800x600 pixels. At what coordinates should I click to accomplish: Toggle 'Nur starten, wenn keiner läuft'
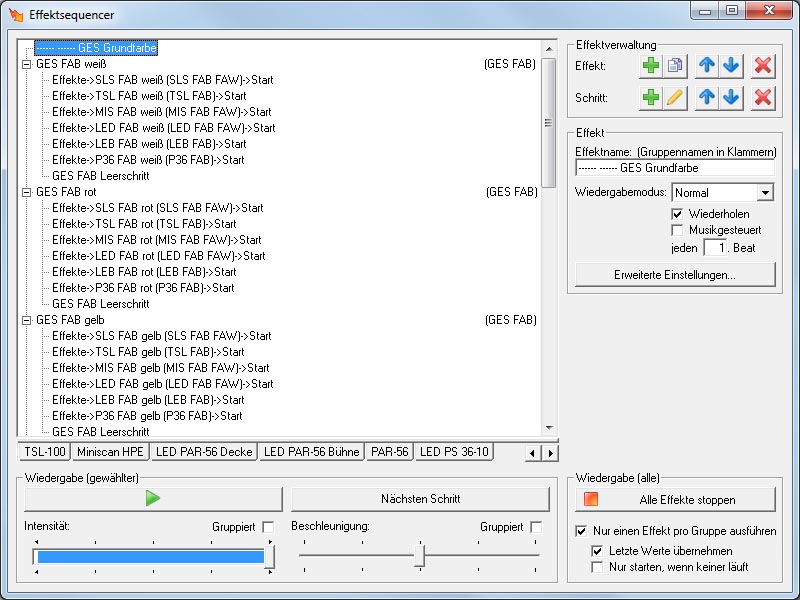pos(598,567)
